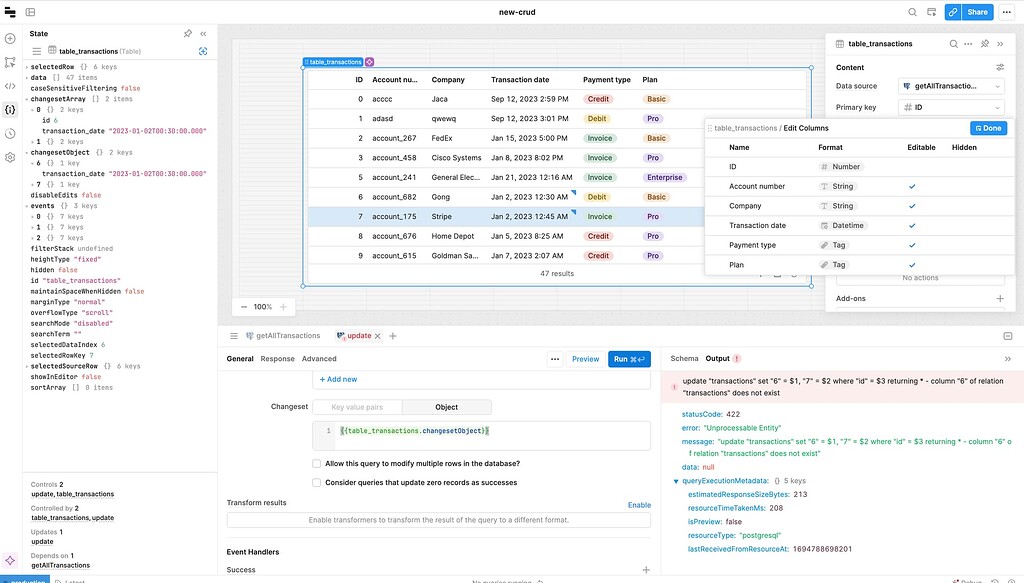Image resolution: width=1024 pixels, height=583 pixels.
Task: Add a Success event handler
Action: tap(646, 570)
